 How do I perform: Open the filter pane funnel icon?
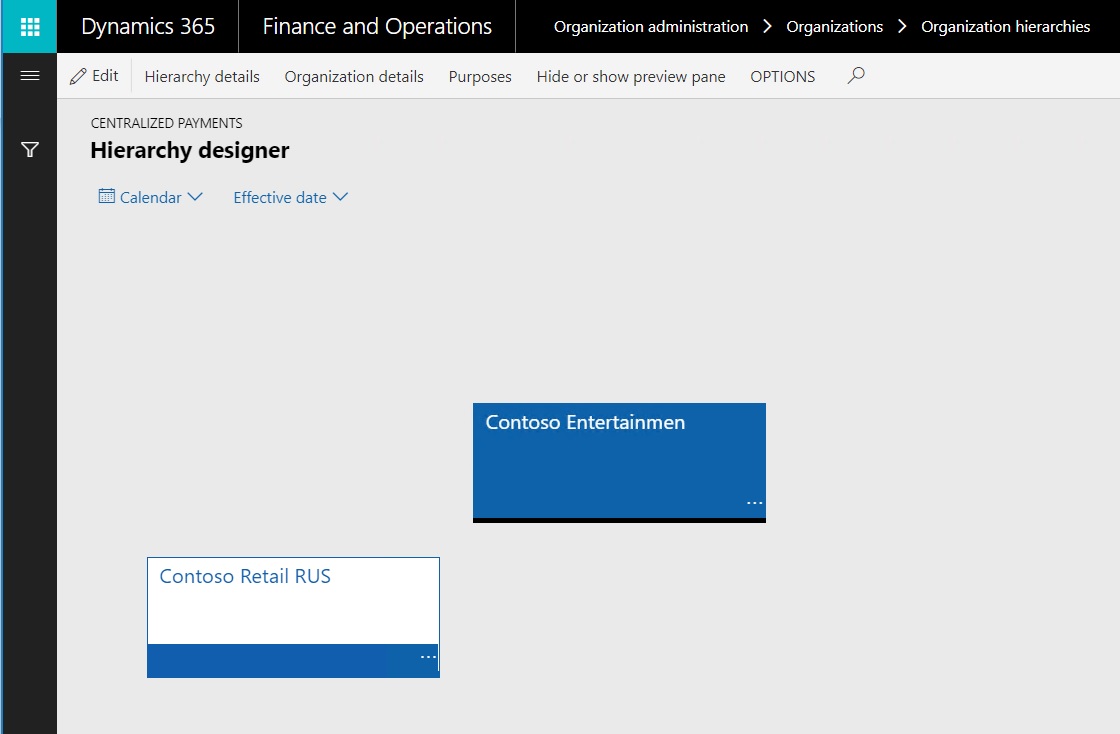(x=30, y=149)
